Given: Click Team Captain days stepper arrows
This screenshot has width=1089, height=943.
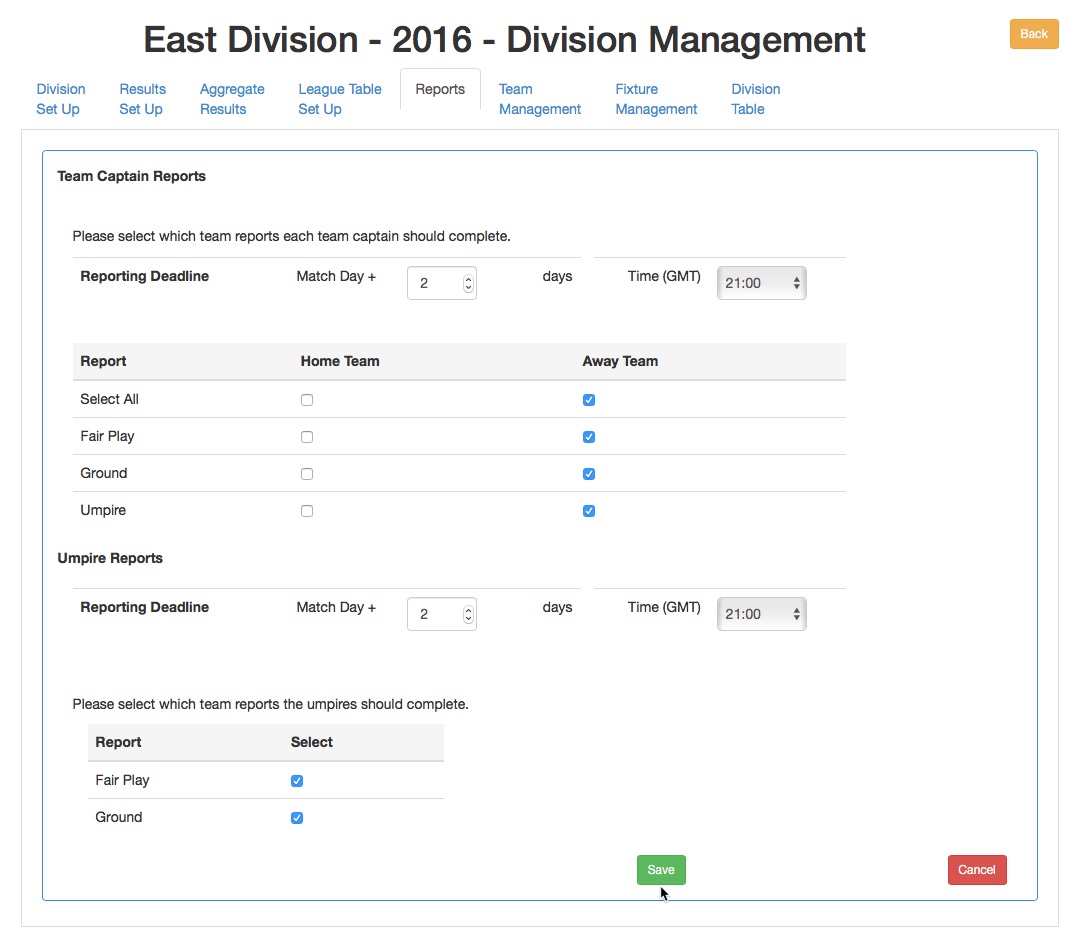Looking at the screenshot, I should pos(468,283).
